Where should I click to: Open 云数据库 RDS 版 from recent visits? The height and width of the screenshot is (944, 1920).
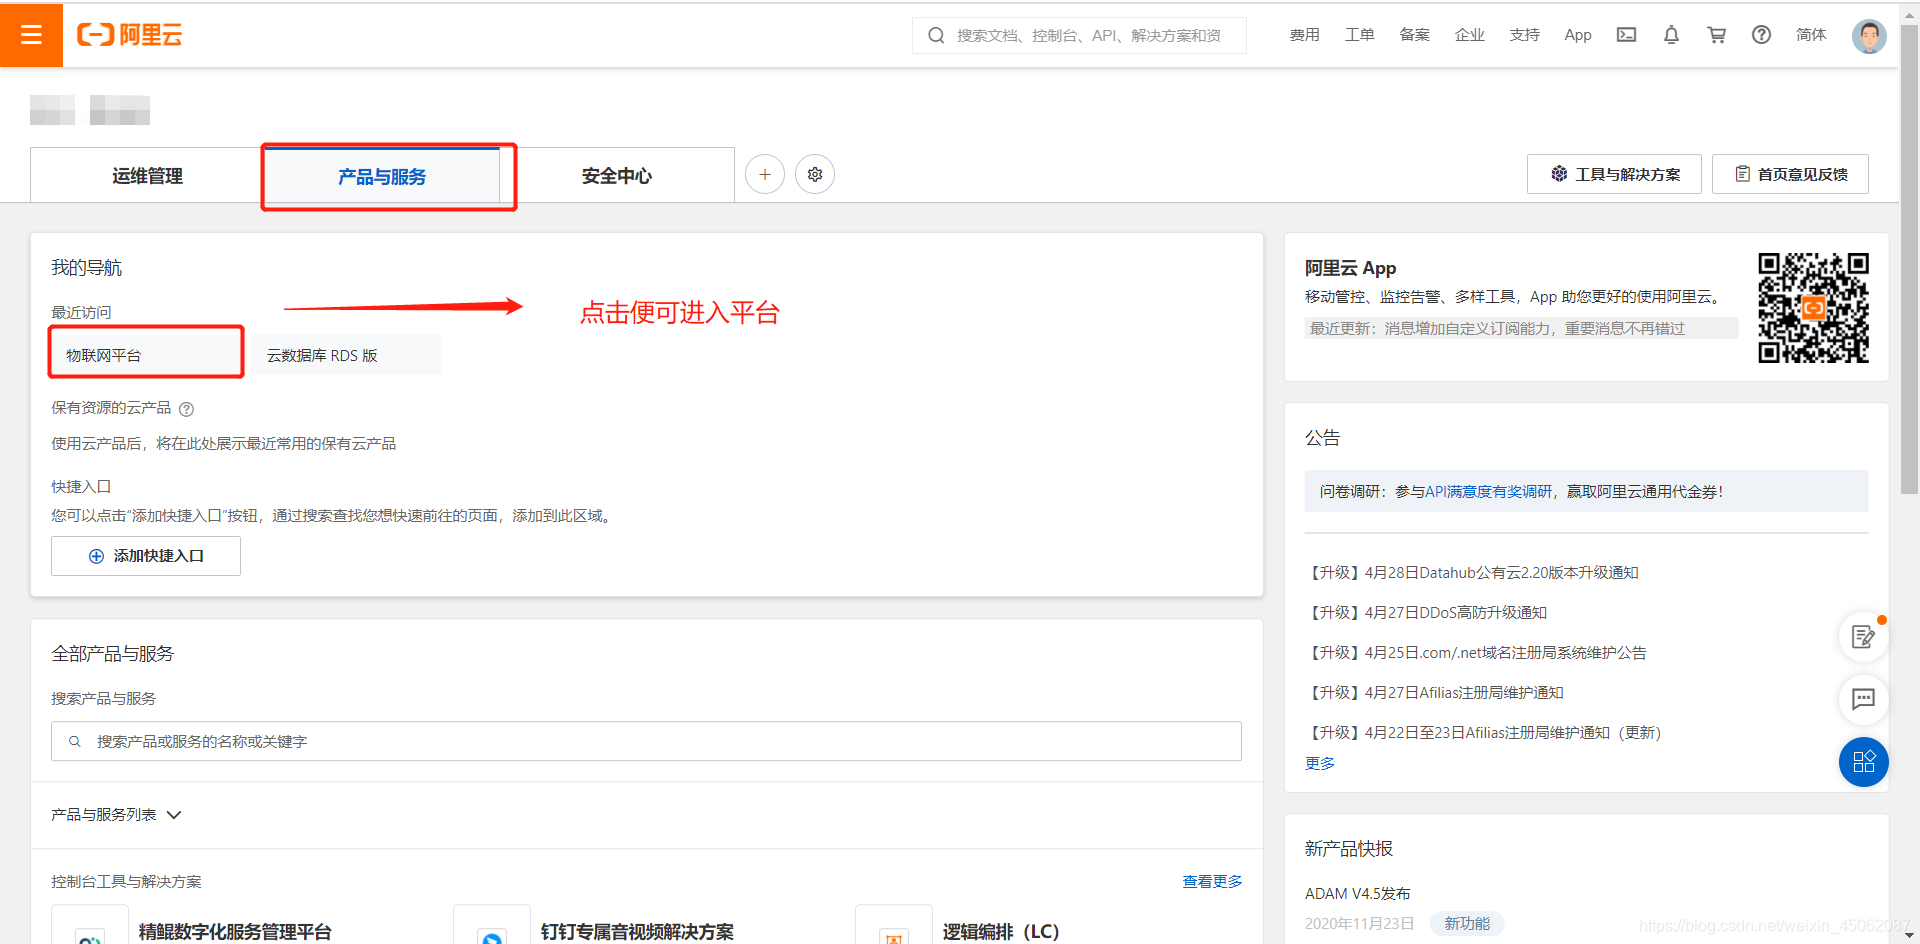click(347, 355)
